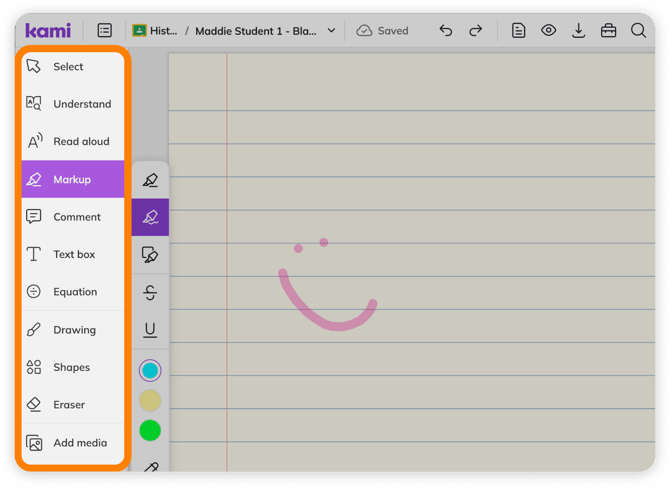Image resolution: width=670 pixels, height=488 pixels.
Task: Choose the Select tool
Action: tap(73, 67)
